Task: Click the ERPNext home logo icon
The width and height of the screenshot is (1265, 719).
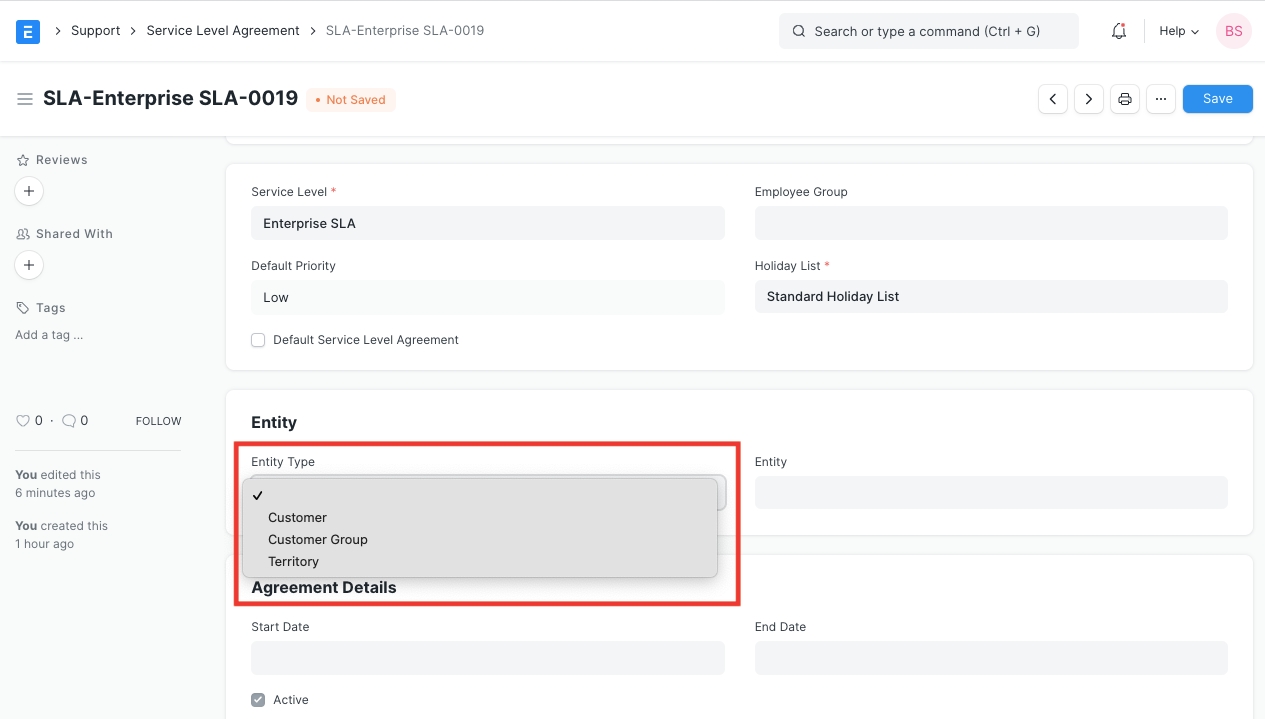Action: 28,31
